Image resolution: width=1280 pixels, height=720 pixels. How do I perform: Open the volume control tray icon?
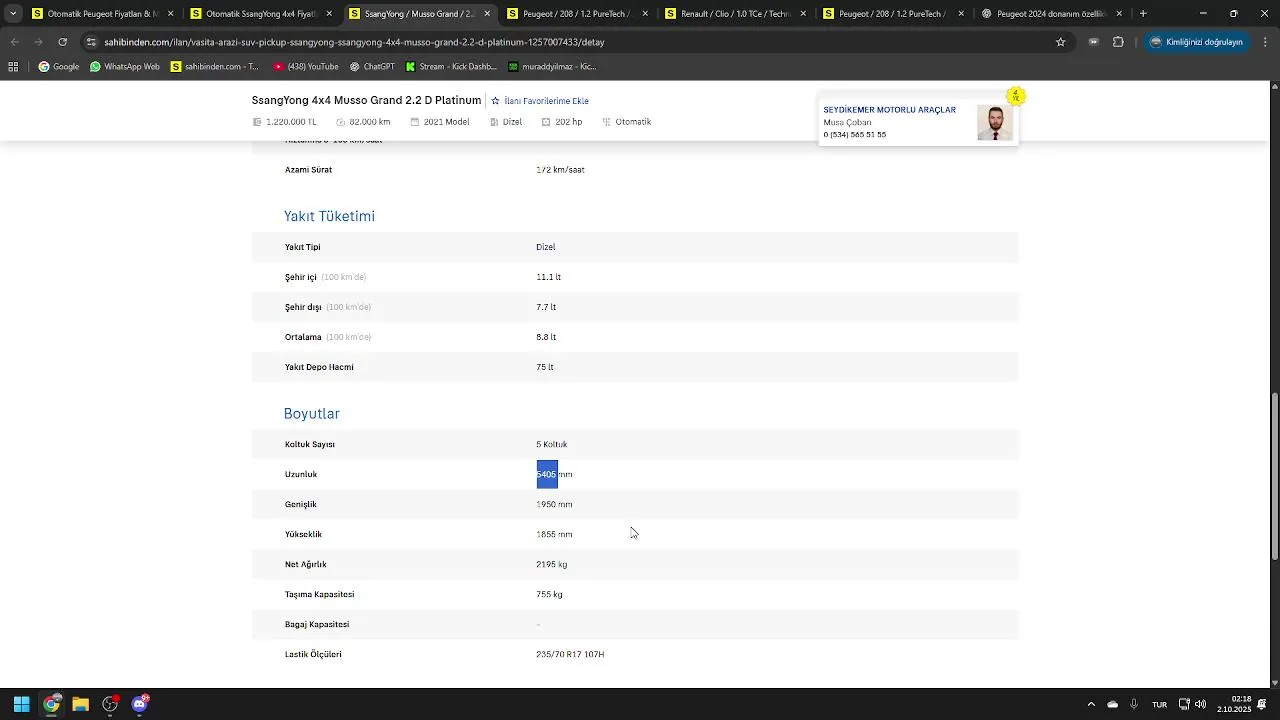coord(1200,704)
